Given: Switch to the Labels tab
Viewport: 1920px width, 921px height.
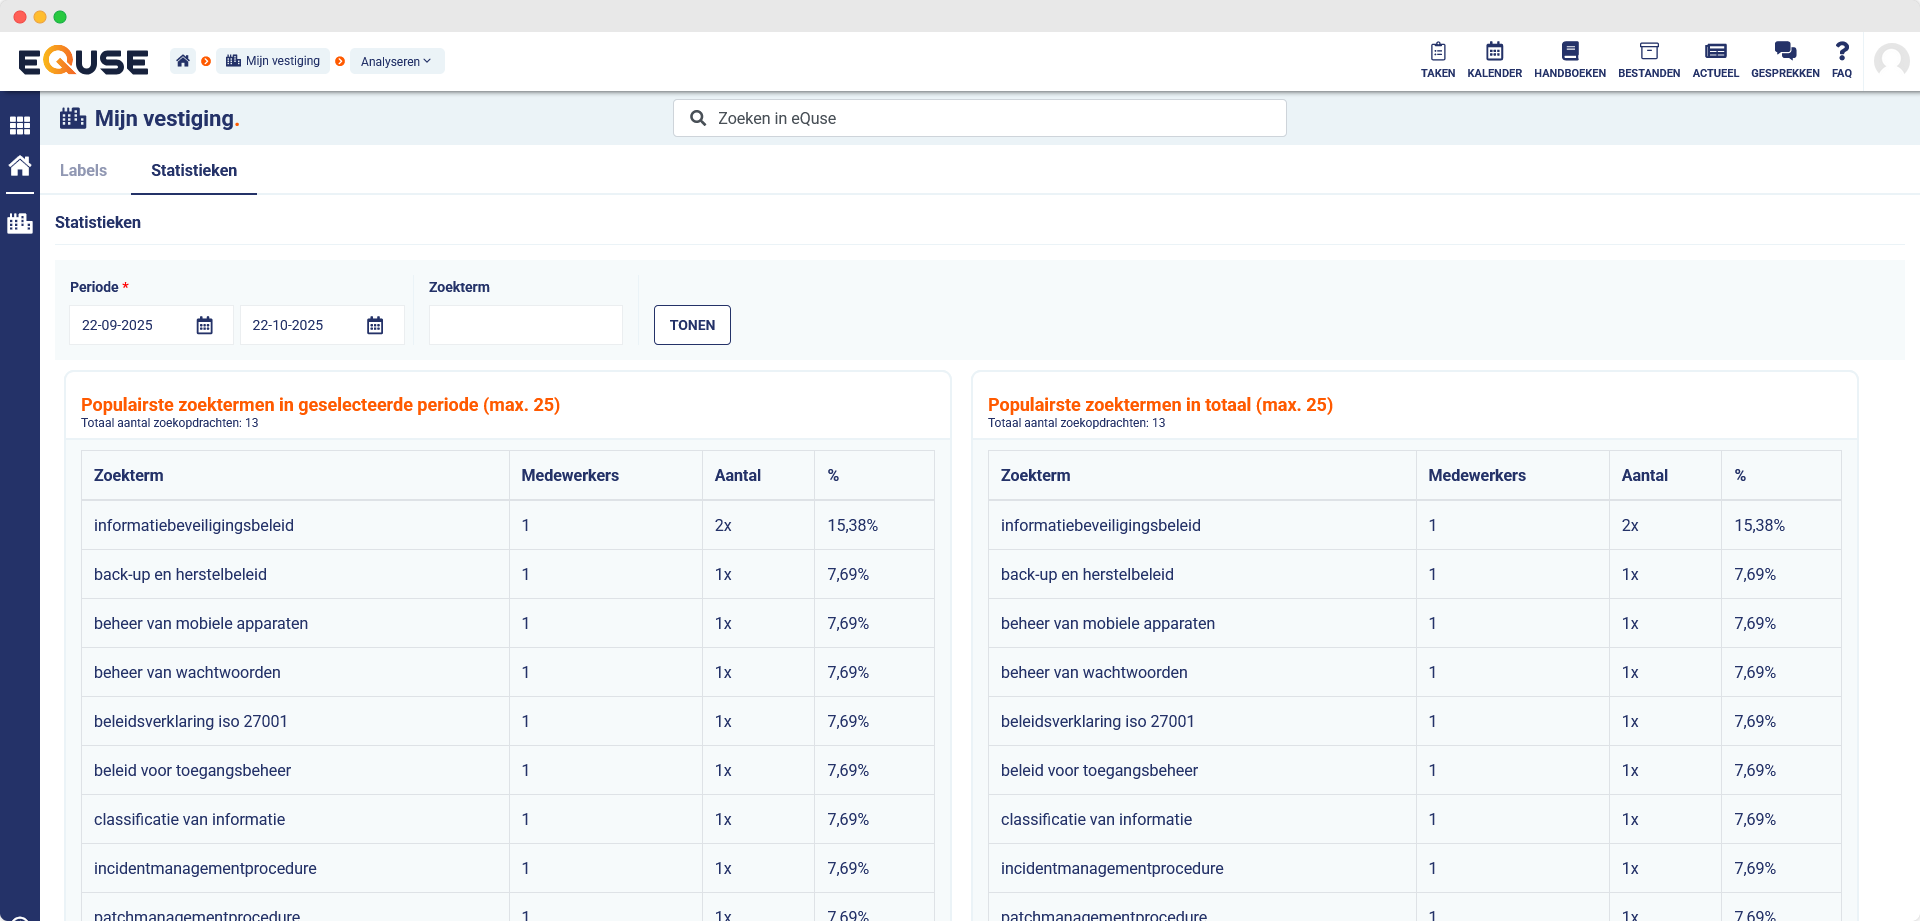Looking at the screenshot, I should point(83,171).
